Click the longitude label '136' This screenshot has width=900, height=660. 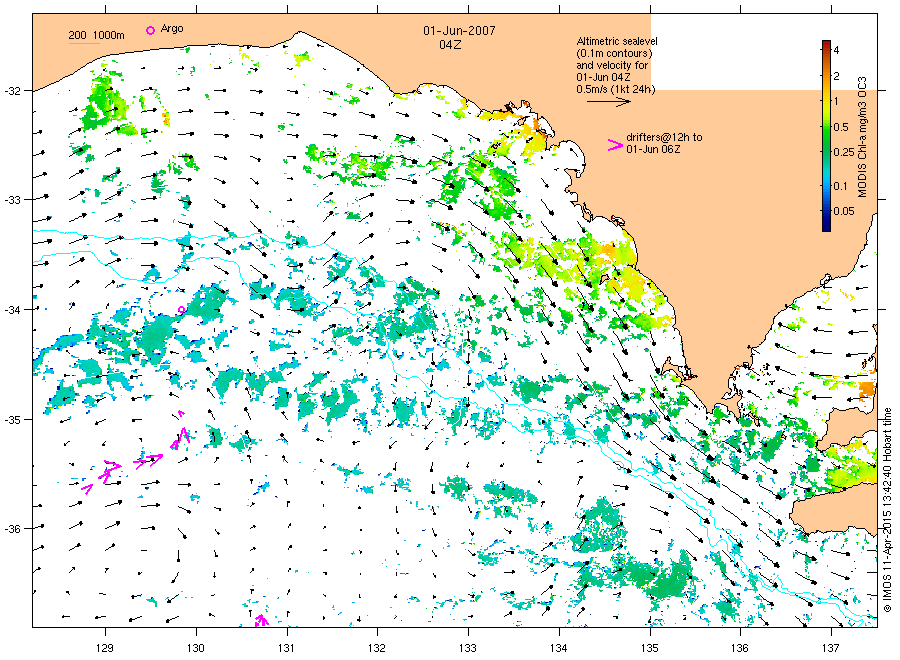[x=740, y=648]
